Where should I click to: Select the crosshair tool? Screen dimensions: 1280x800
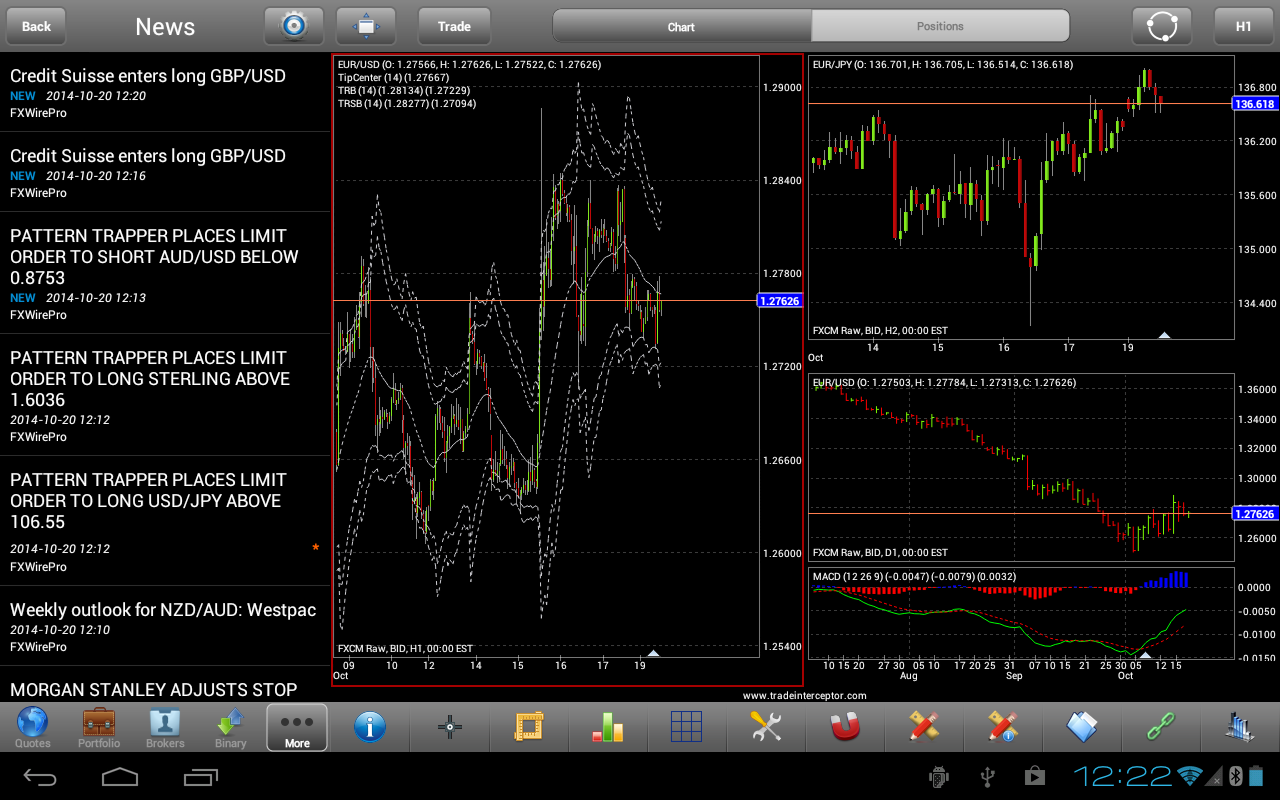[450, 727]
